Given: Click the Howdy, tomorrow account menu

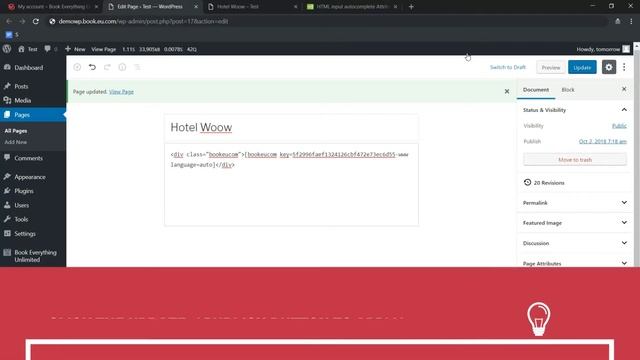Looking at the screenshot, I should (602, 49).
